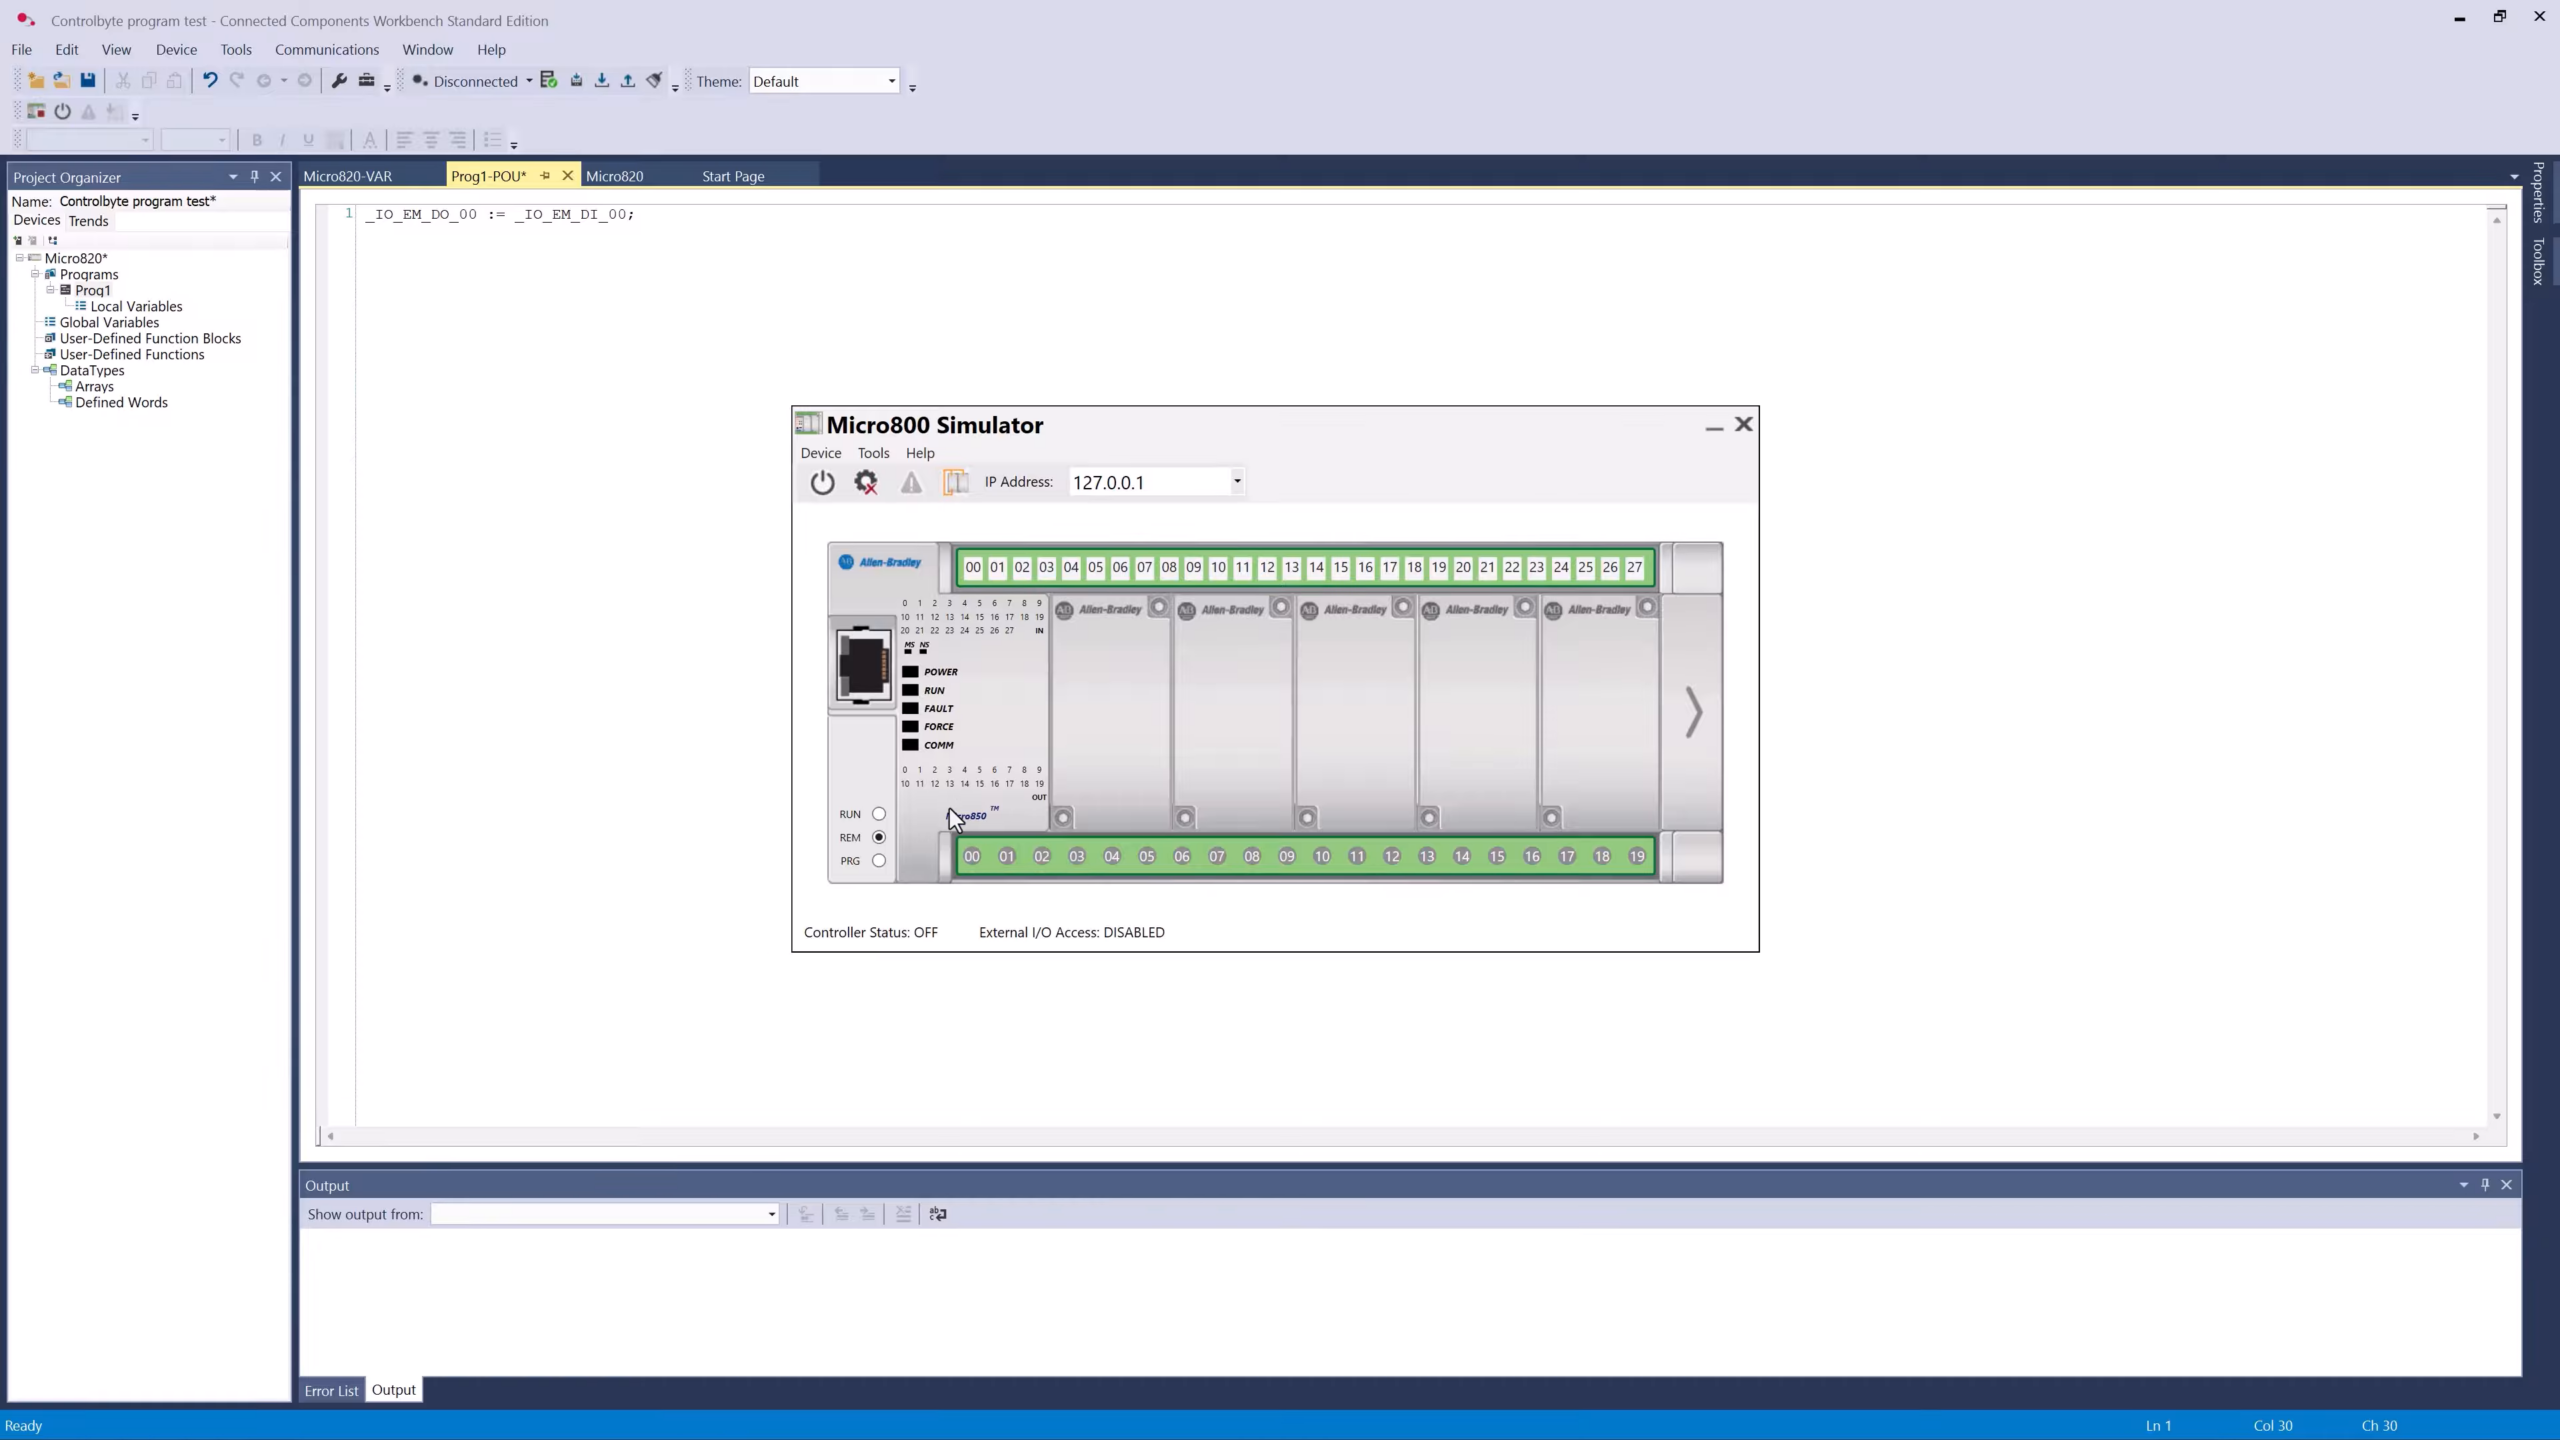The width and height of the screenshot is (2560, 1440).
Task: Click simulator output terminal 19
Action: pos(1637,856)
